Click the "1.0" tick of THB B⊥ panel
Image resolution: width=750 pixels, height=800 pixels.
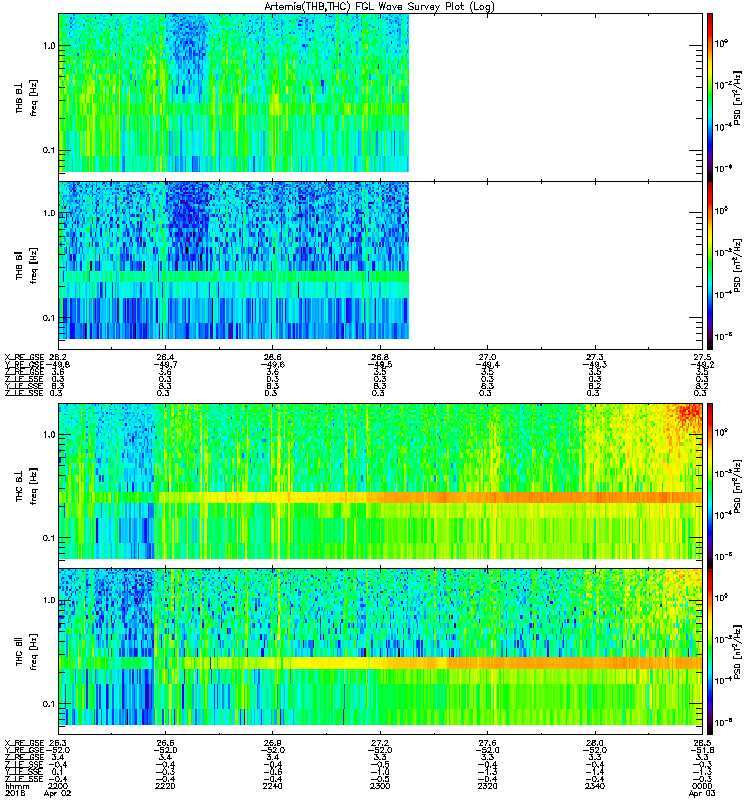[49, 46]
